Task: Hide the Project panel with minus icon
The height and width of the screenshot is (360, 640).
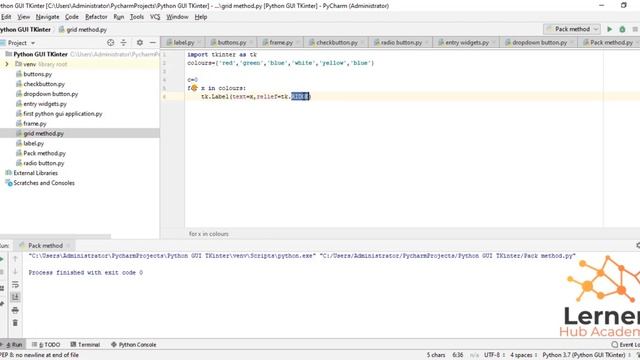Action: tap(153, 42)
